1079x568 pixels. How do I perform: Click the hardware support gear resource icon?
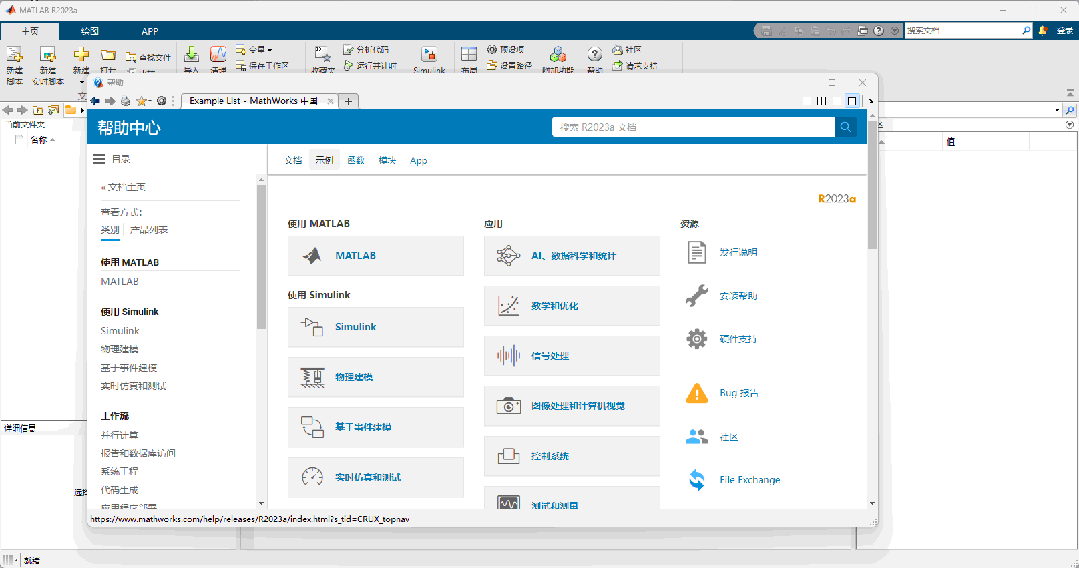tap(696, 339)
